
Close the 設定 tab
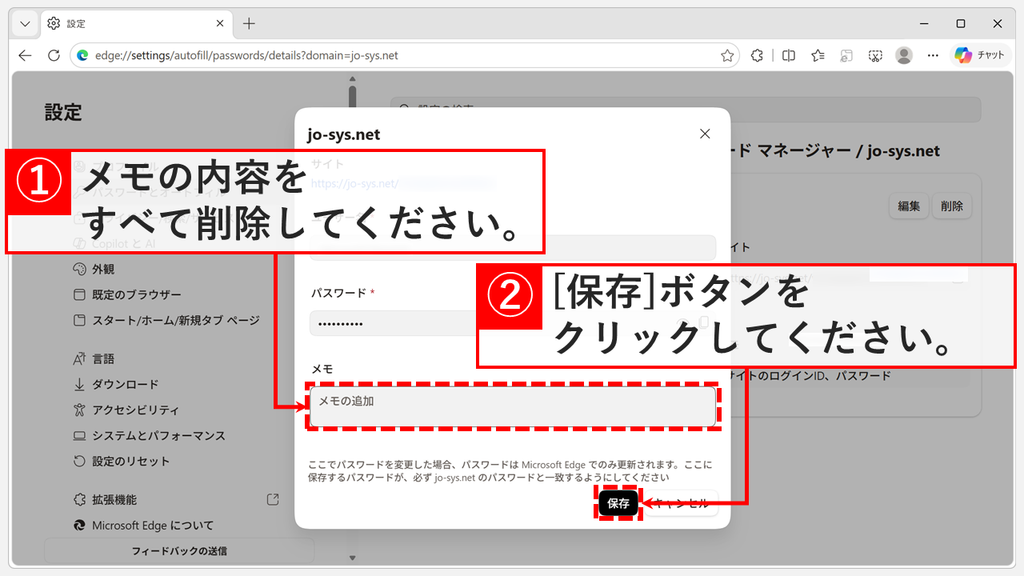[219, 24]
